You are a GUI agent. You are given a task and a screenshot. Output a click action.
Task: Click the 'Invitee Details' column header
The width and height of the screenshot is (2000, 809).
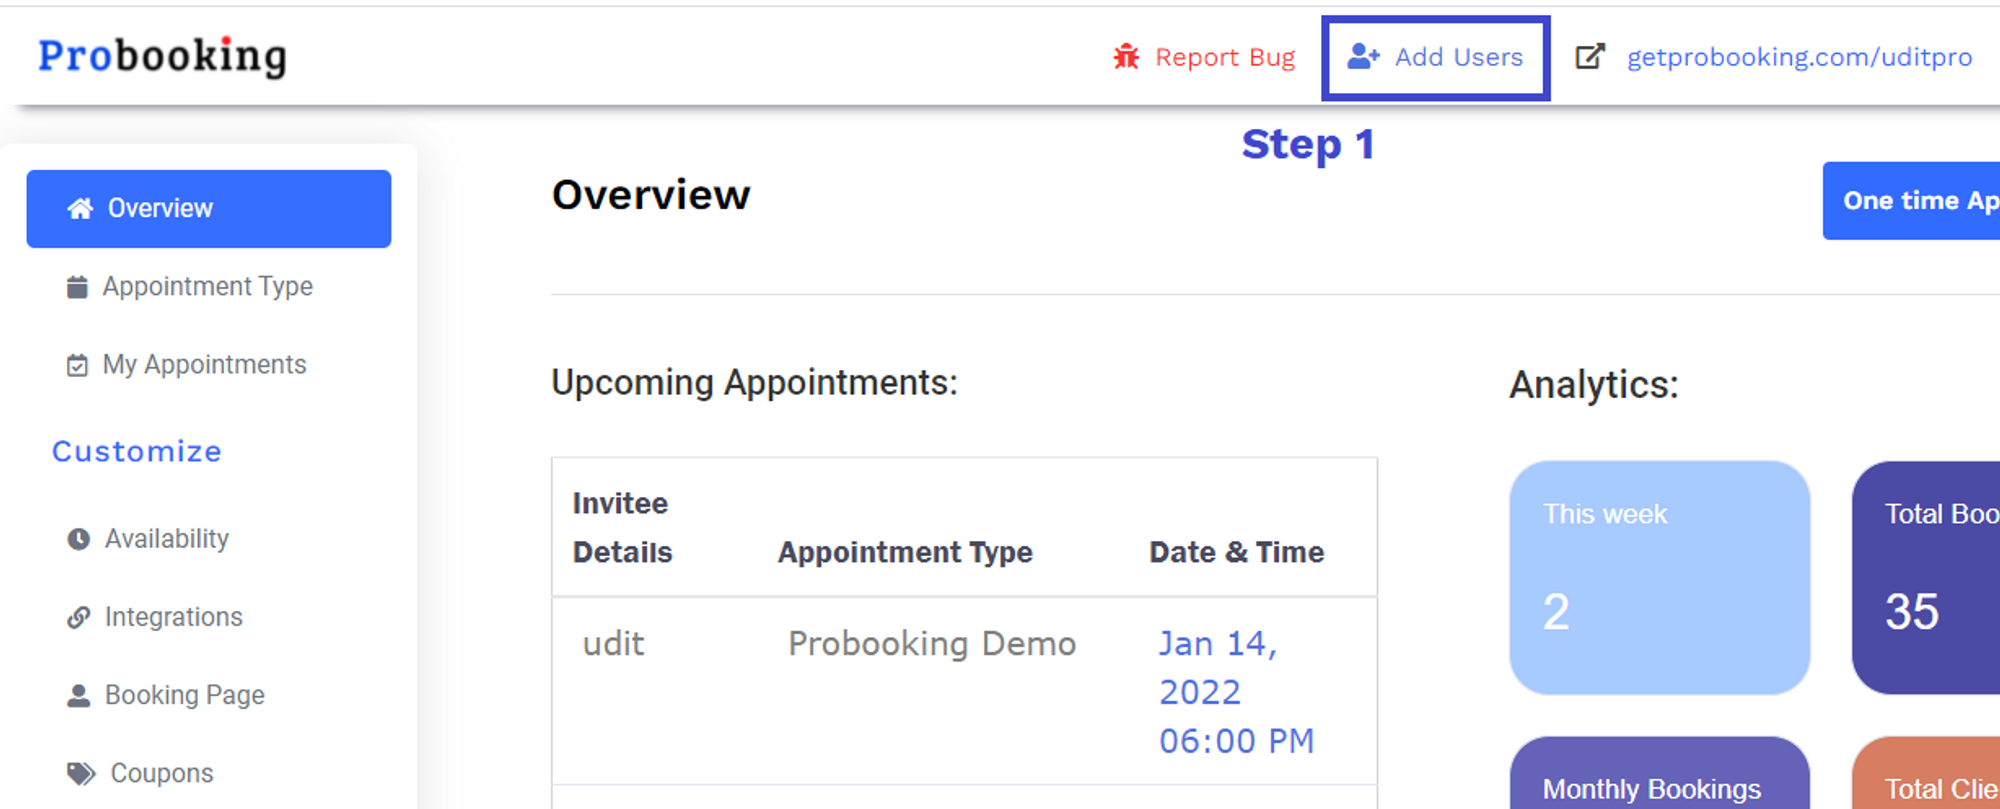(x=622, y=527)
